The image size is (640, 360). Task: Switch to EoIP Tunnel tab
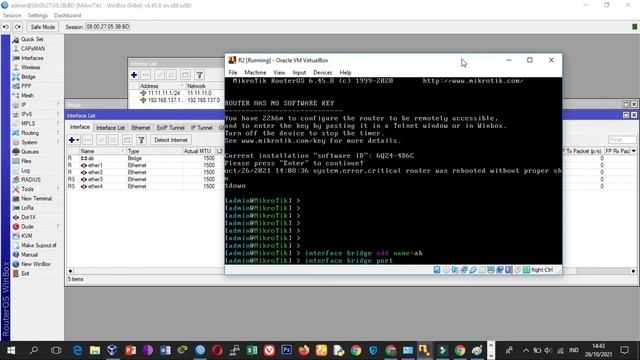click(x=170, y=128)
